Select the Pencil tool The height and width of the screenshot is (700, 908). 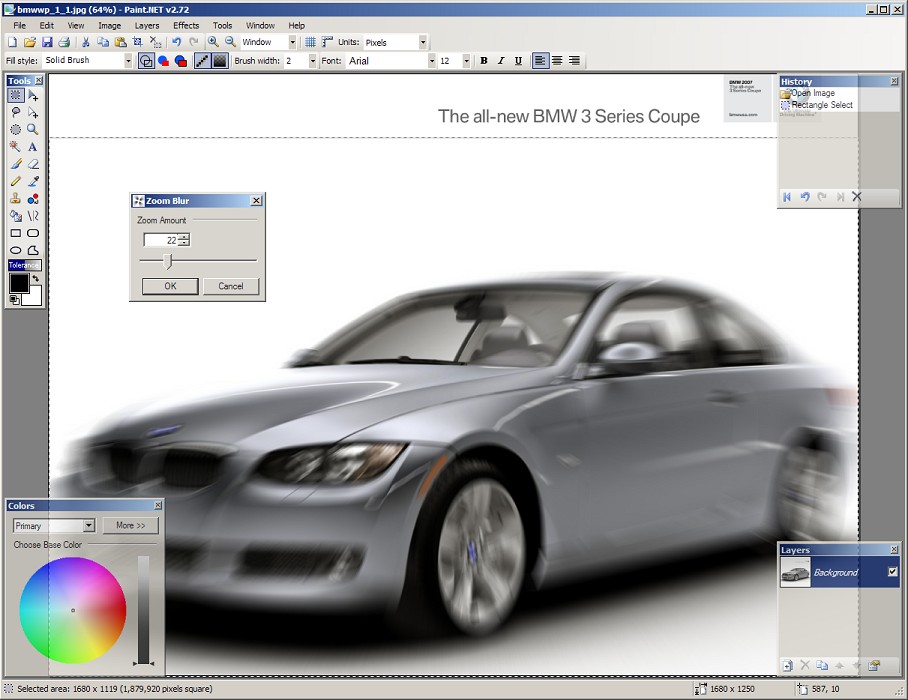[x=16, y=182]
